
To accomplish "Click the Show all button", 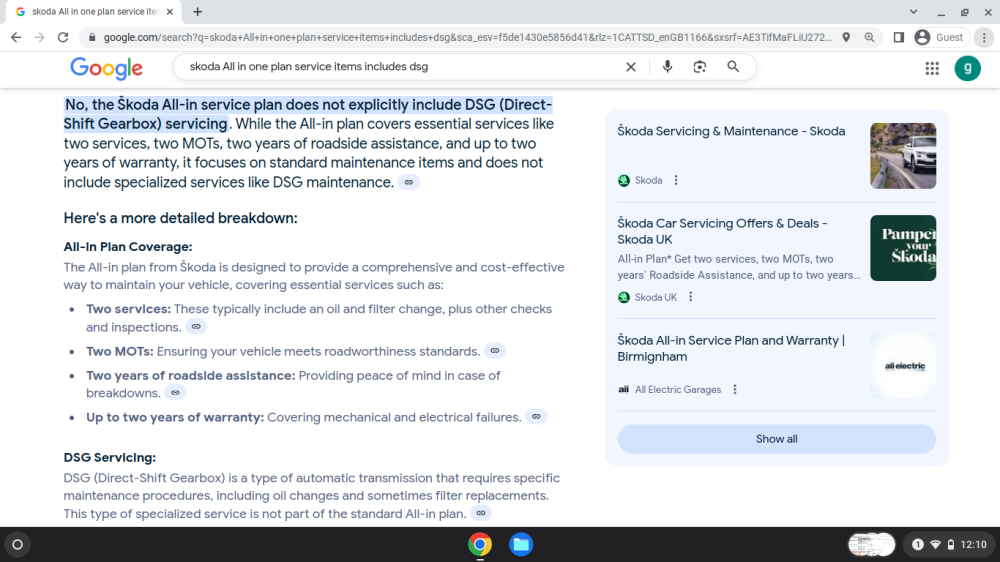I will coord(777,439).
